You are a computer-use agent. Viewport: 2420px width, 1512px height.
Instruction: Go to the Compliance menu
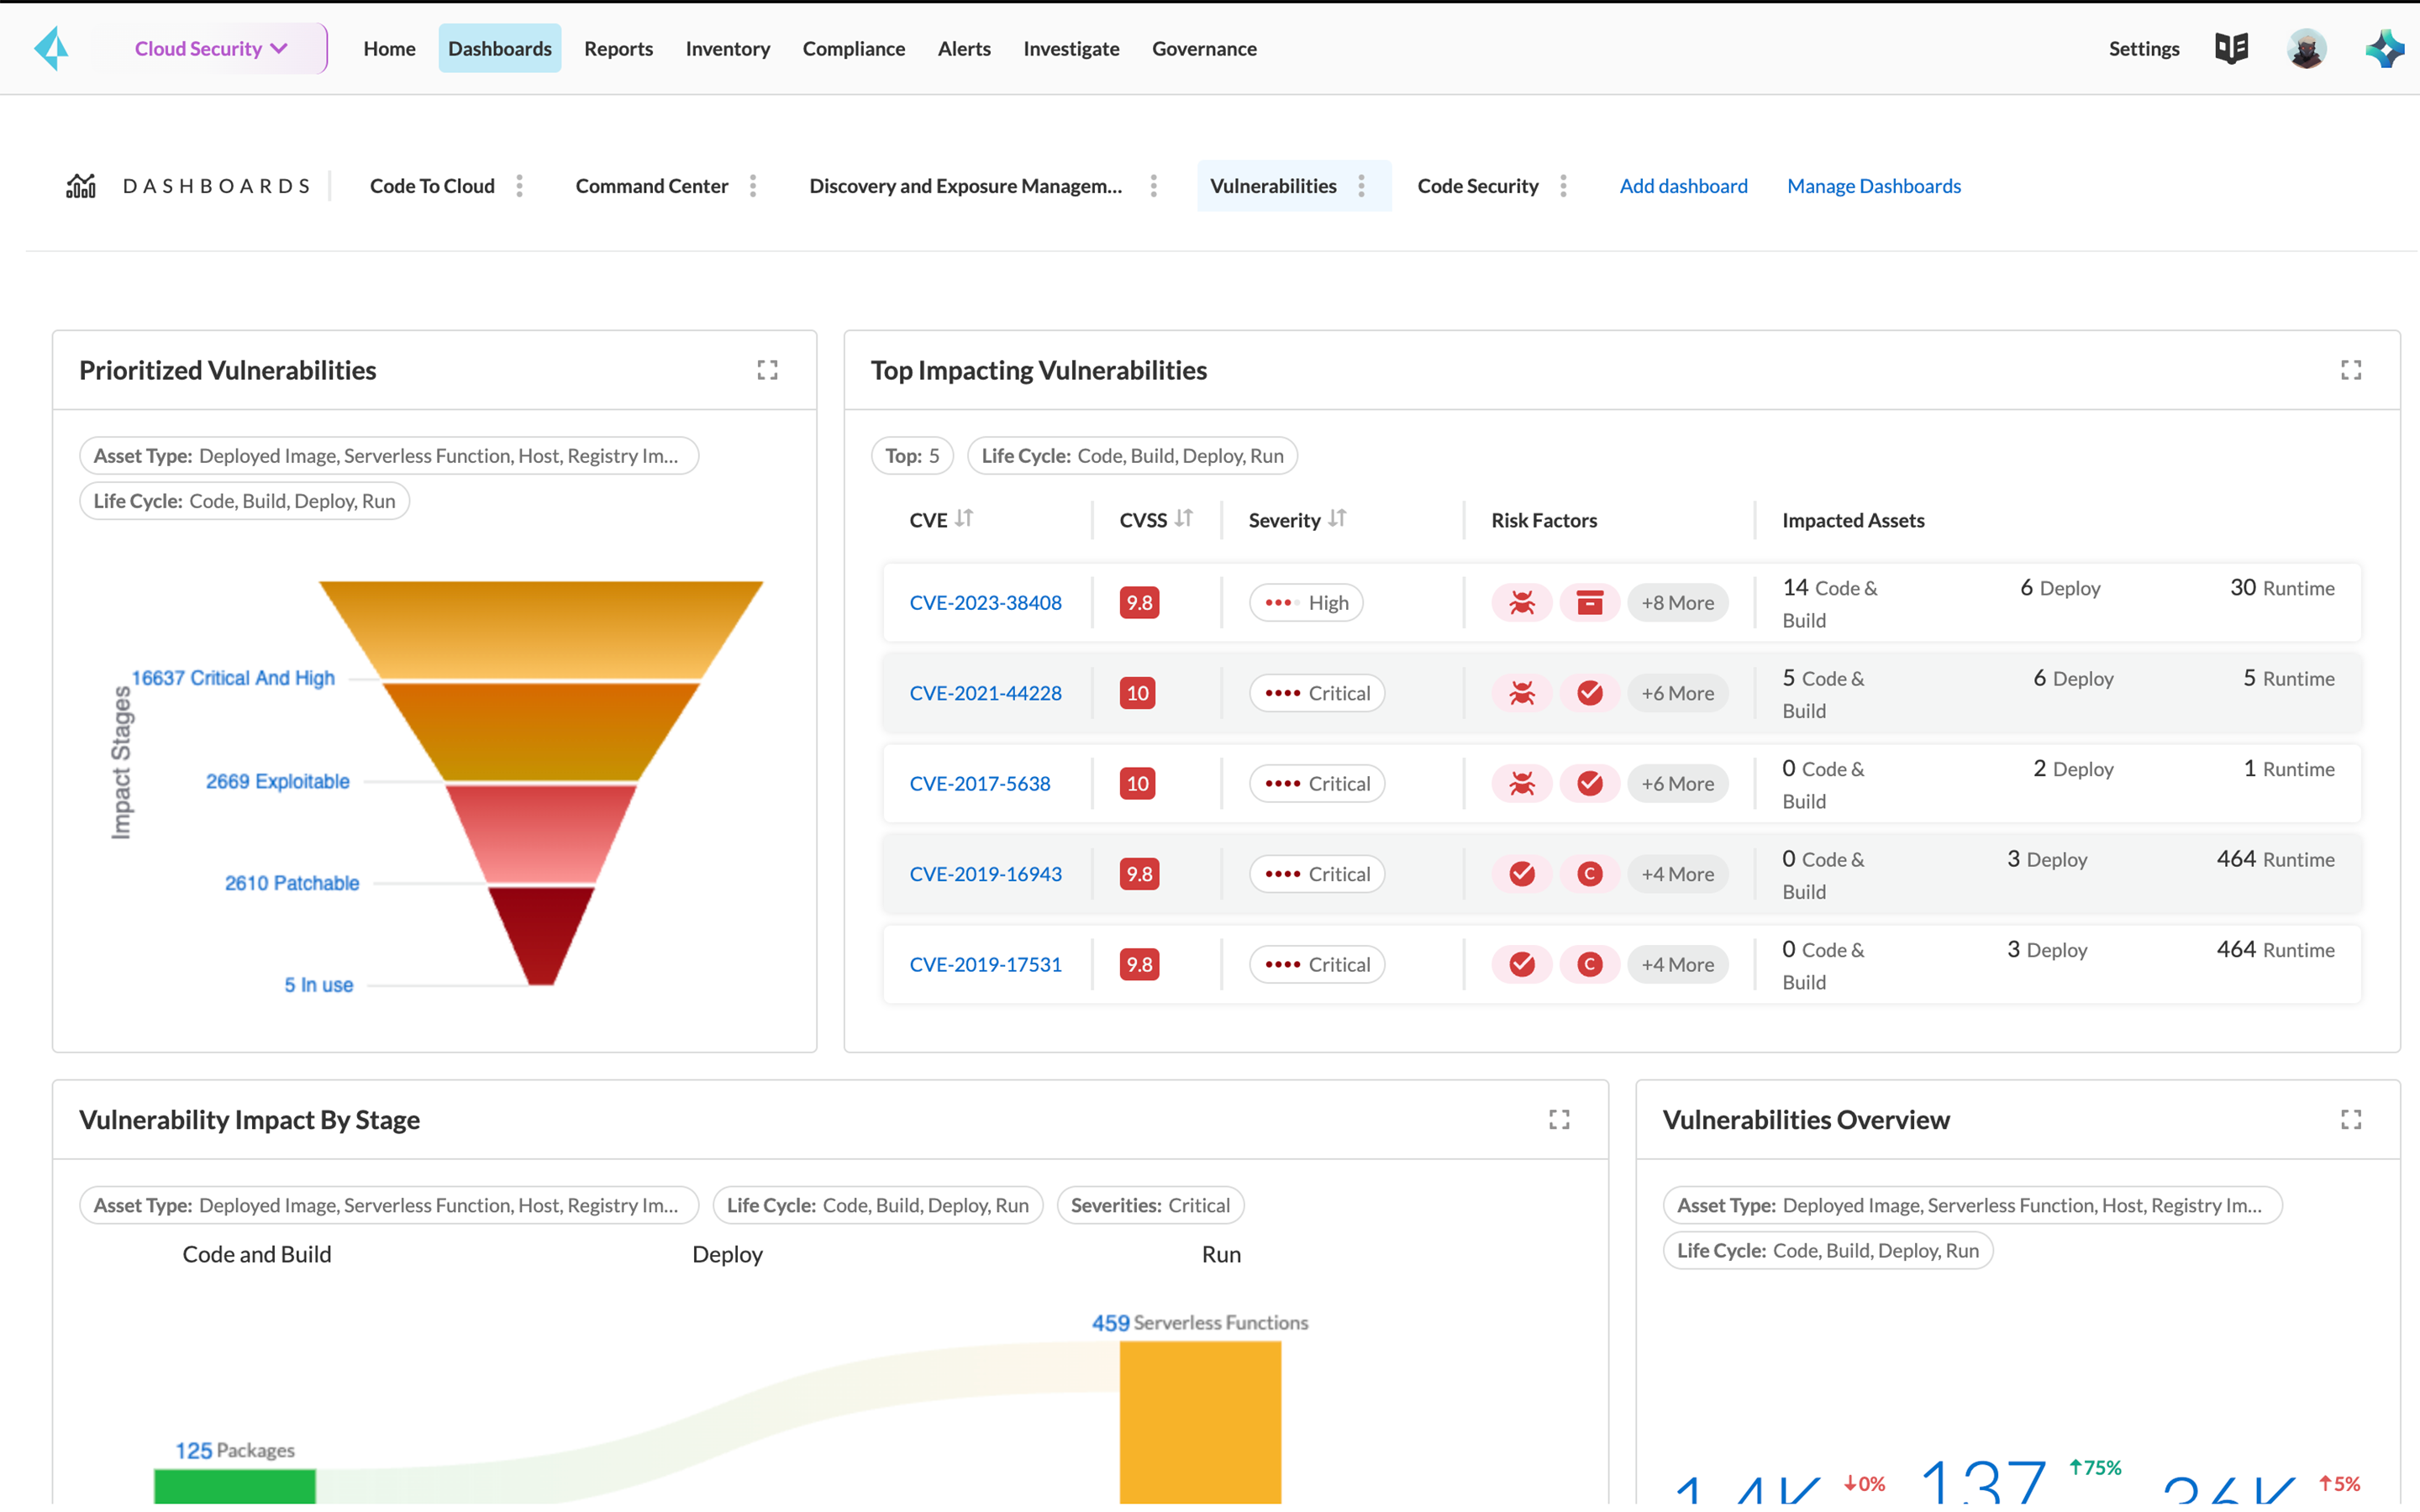[853, 48]
